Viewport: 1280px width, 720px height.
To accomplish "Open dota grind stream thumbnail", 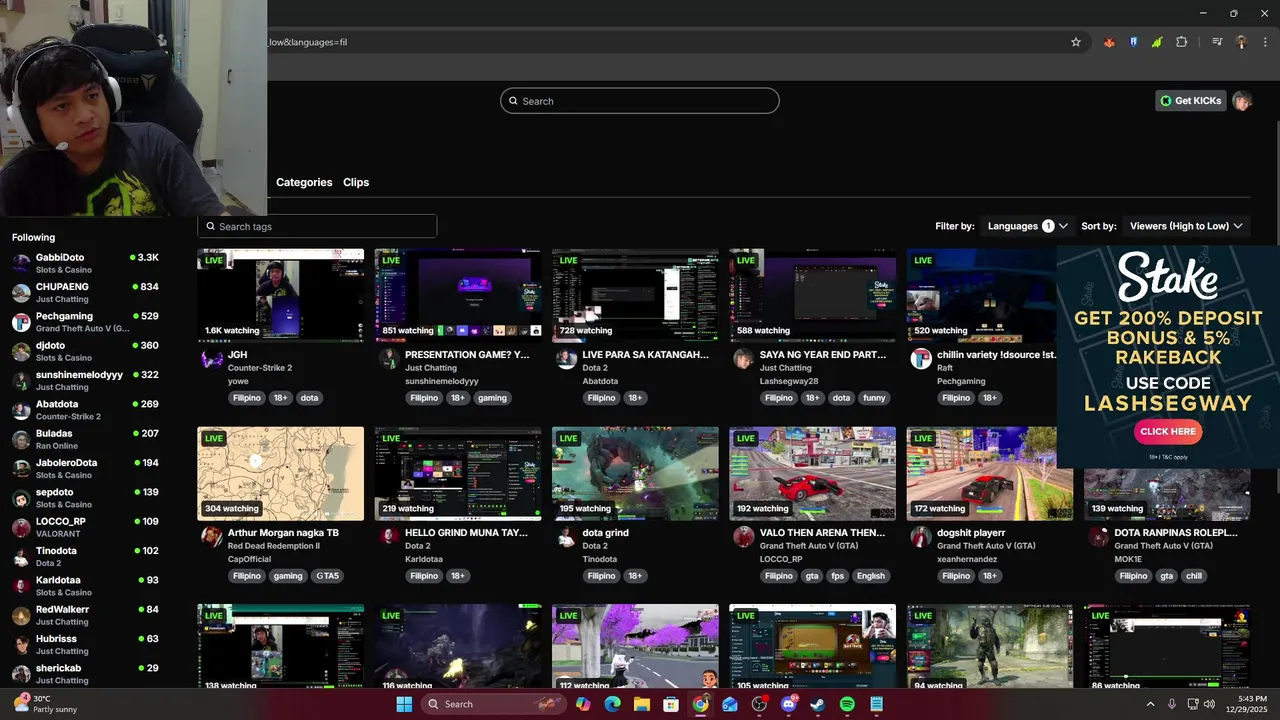I will 635,474.
